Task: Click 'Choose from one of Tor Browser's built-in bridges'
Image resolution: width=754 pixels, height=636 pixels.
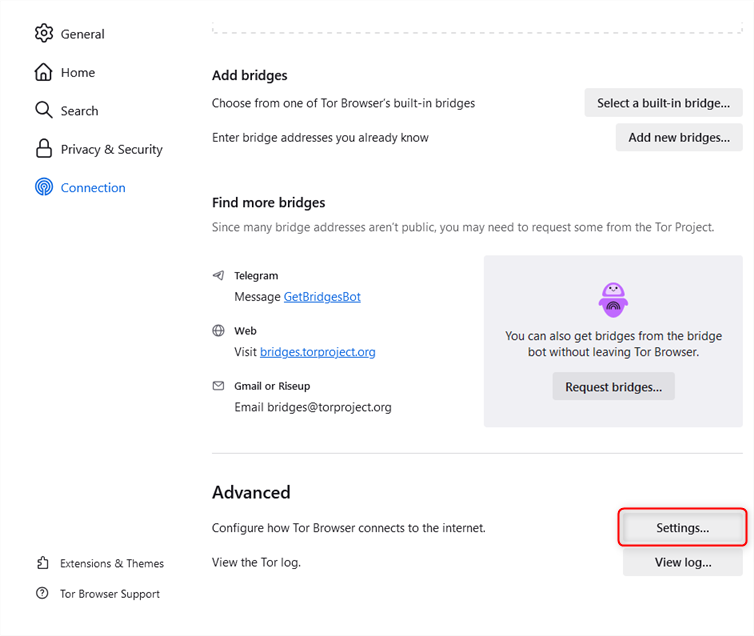Action: 343,103
